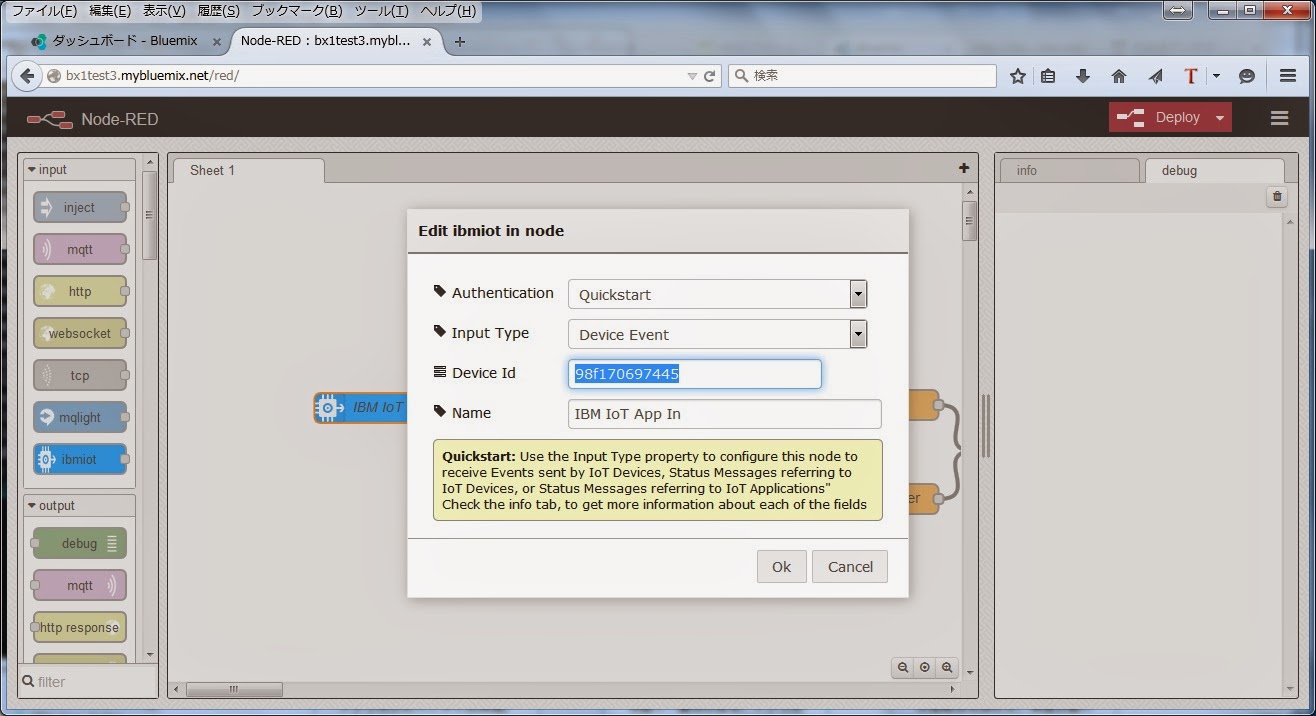This screenshot has height=716, width=1316.
Task: Open the Authentication dropdown
Action: (858, 294)
